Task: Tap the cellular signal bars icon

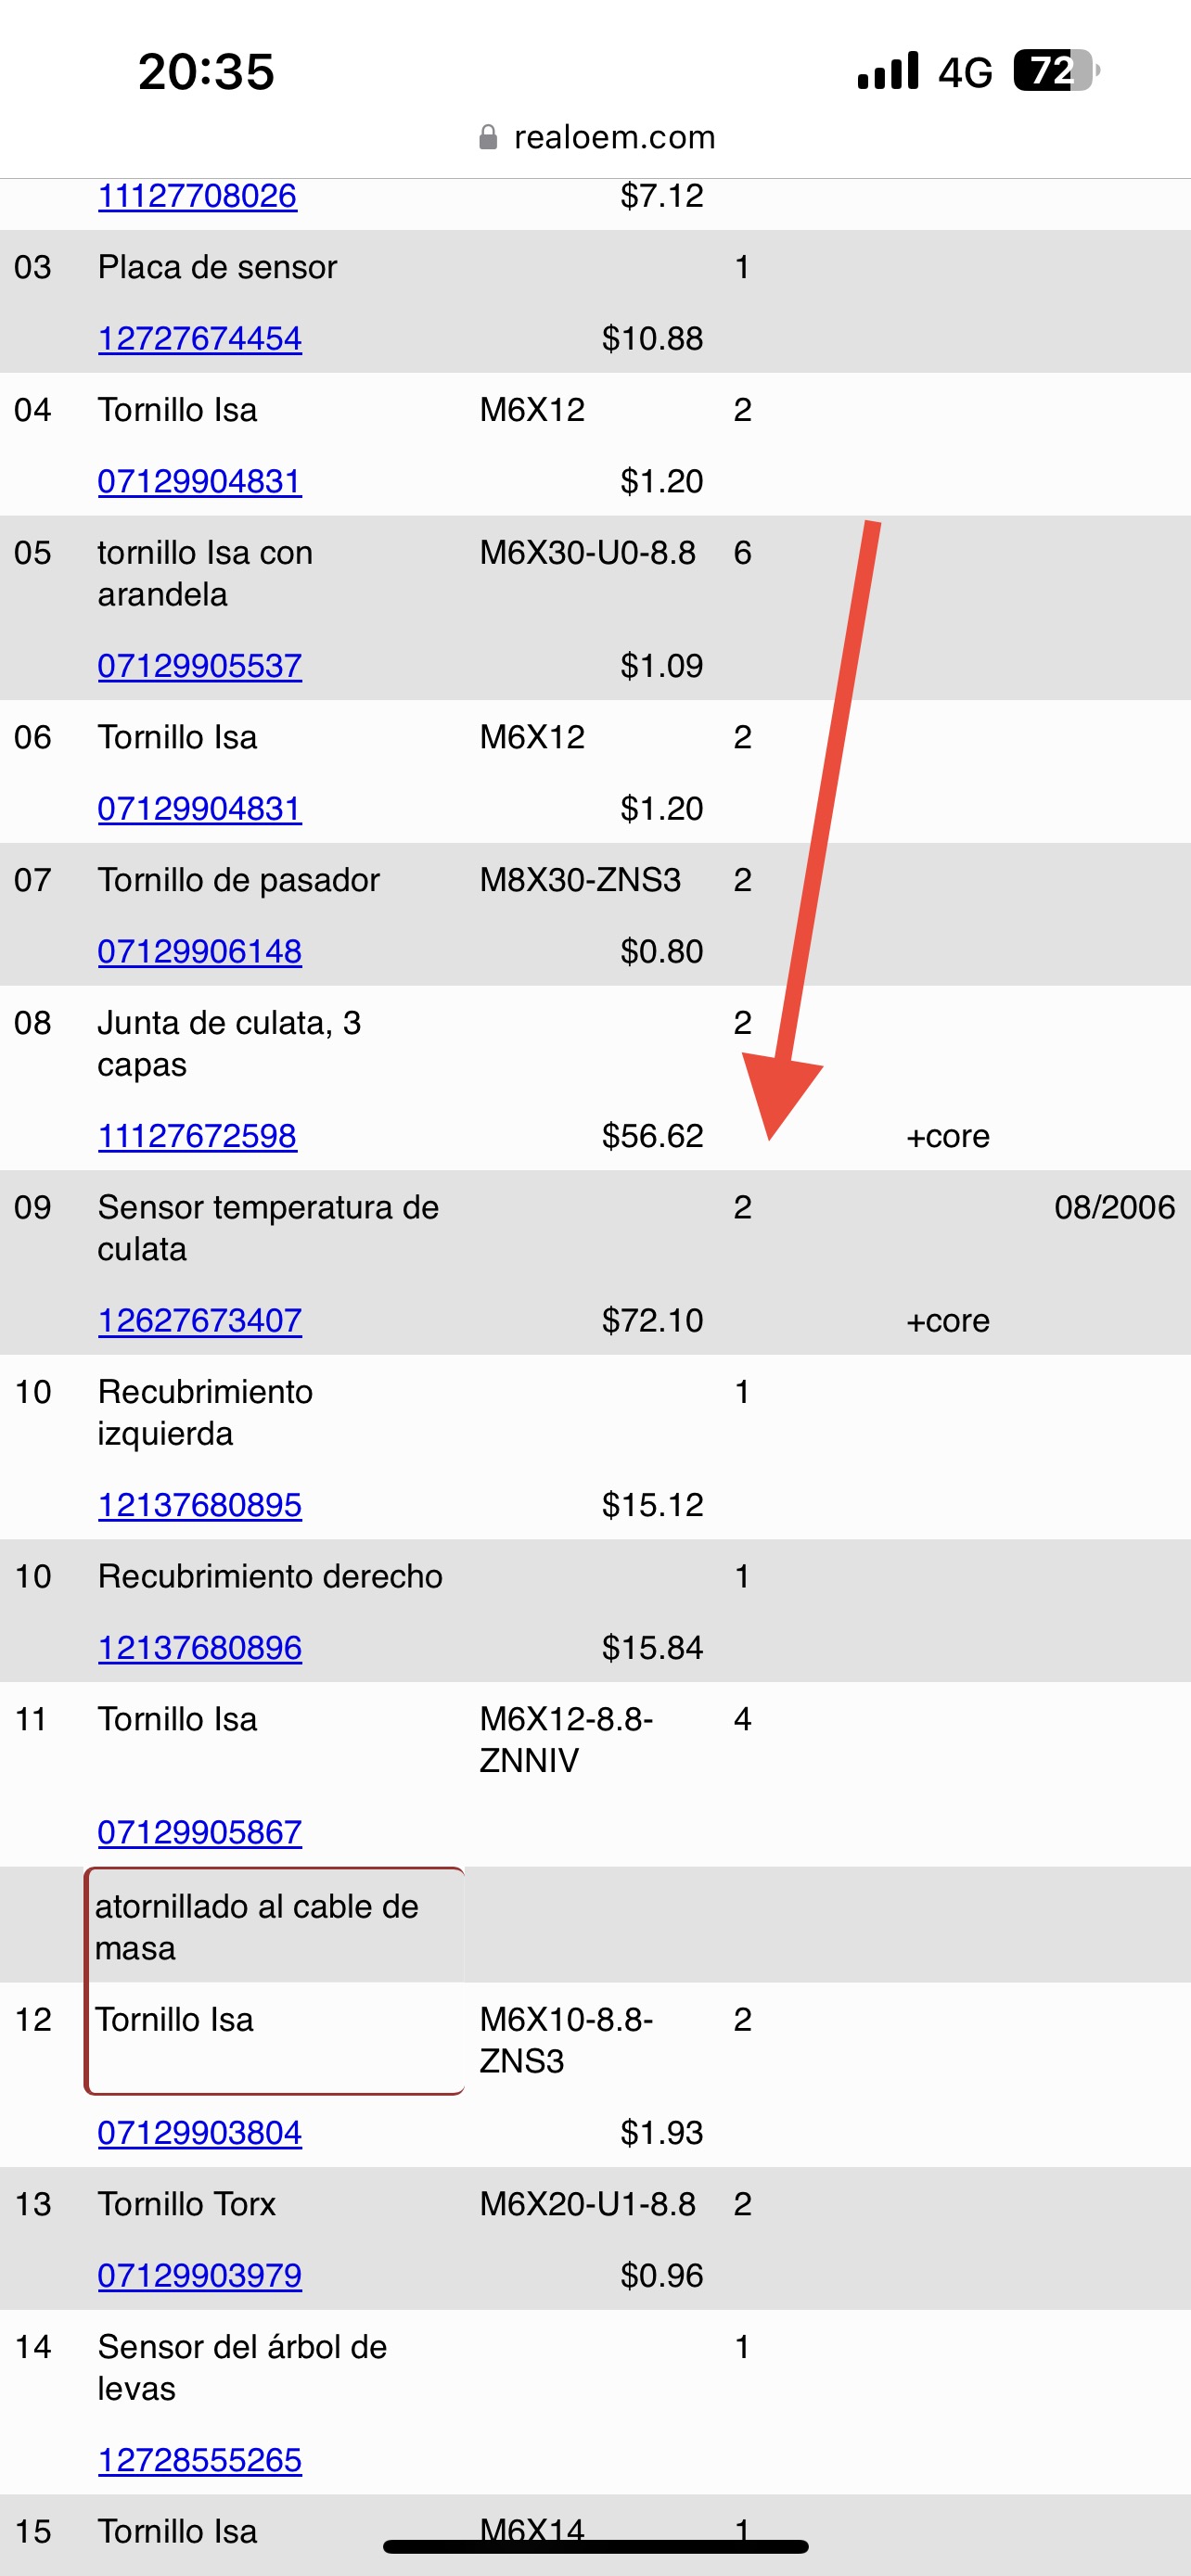Action: click(x=888, y=71)
